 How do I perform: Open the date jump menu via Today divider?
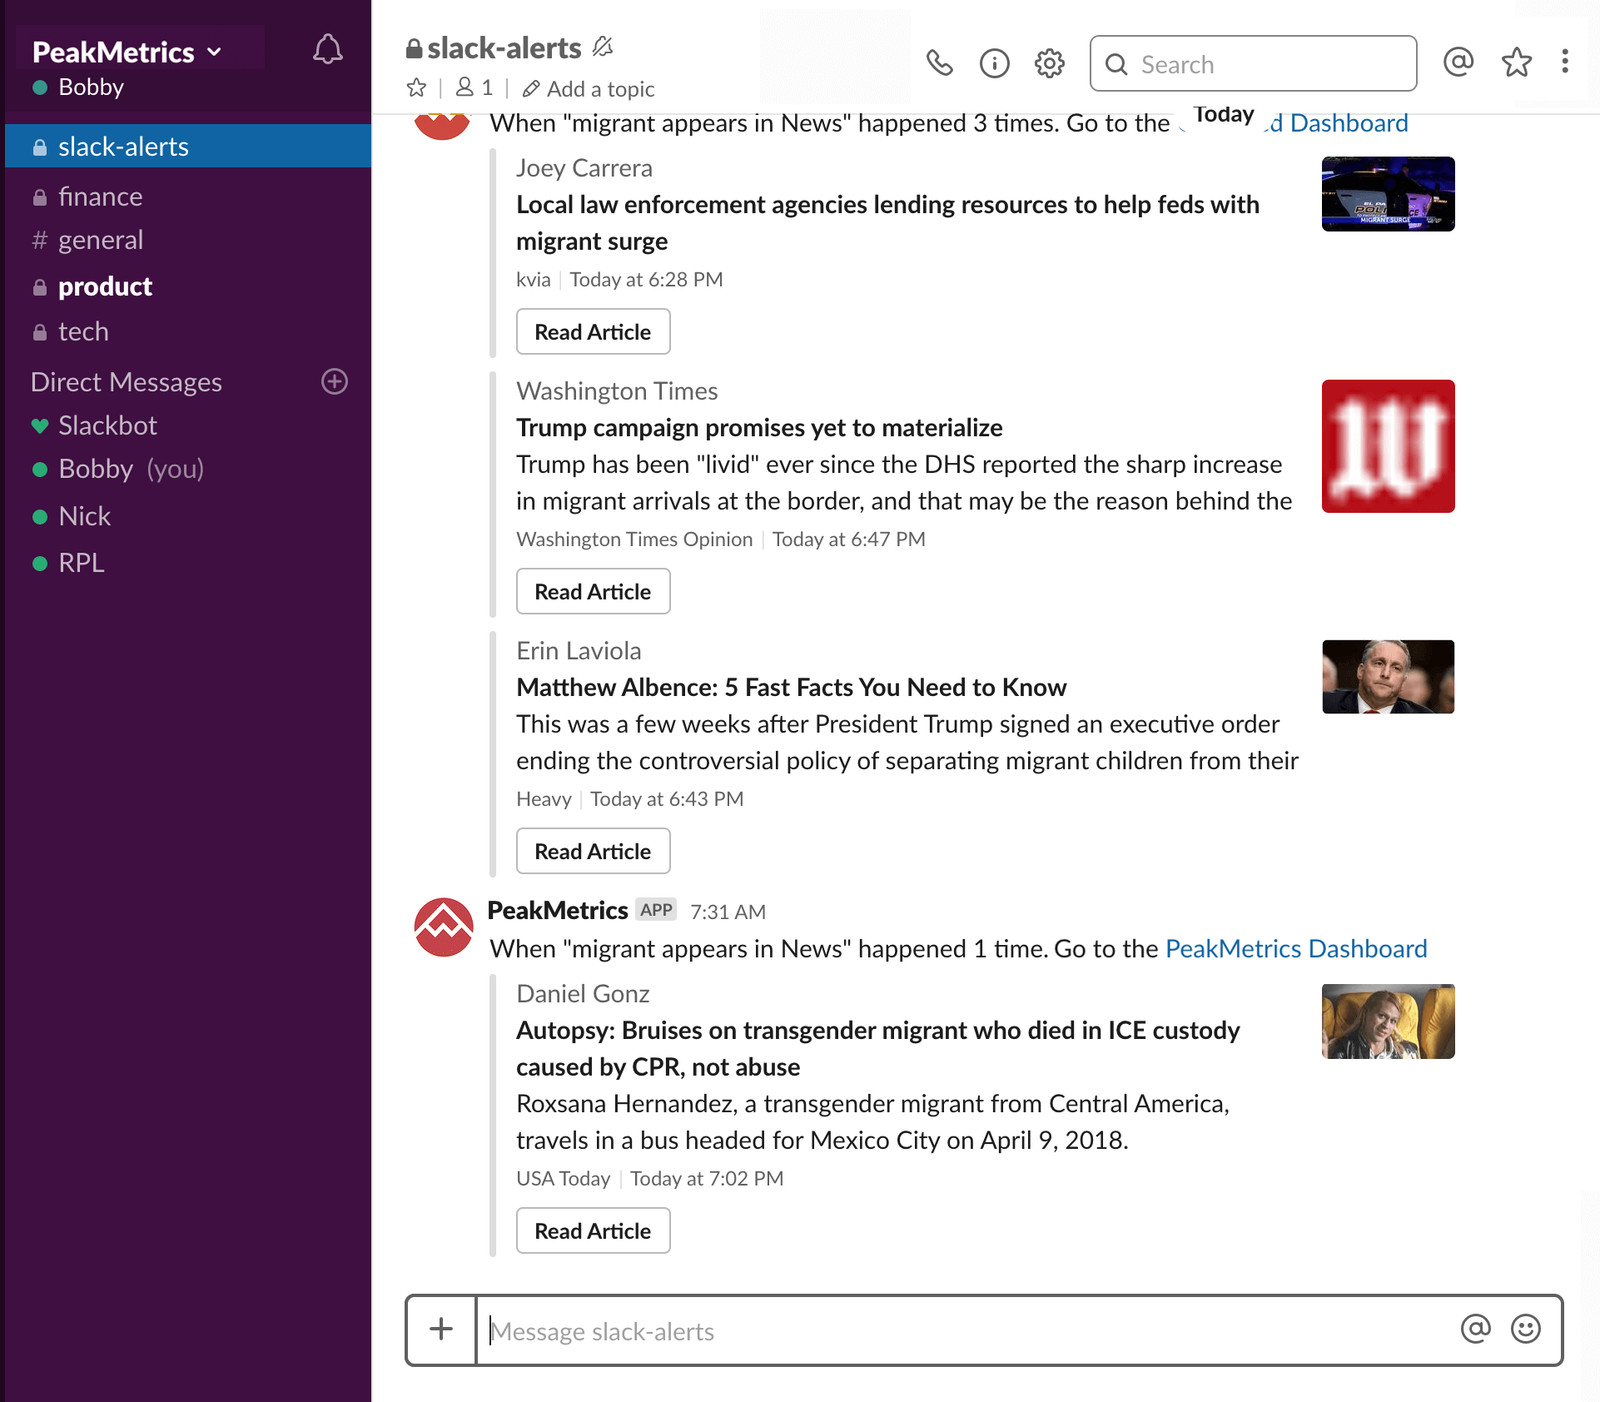(x=1222, y=114)
